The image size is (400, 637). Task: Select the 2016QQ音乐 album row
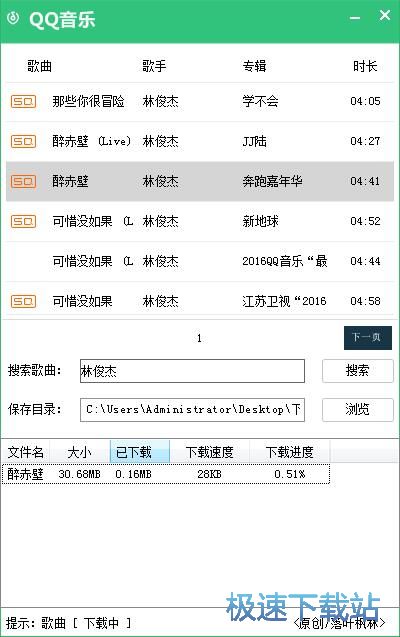(200, 261)
